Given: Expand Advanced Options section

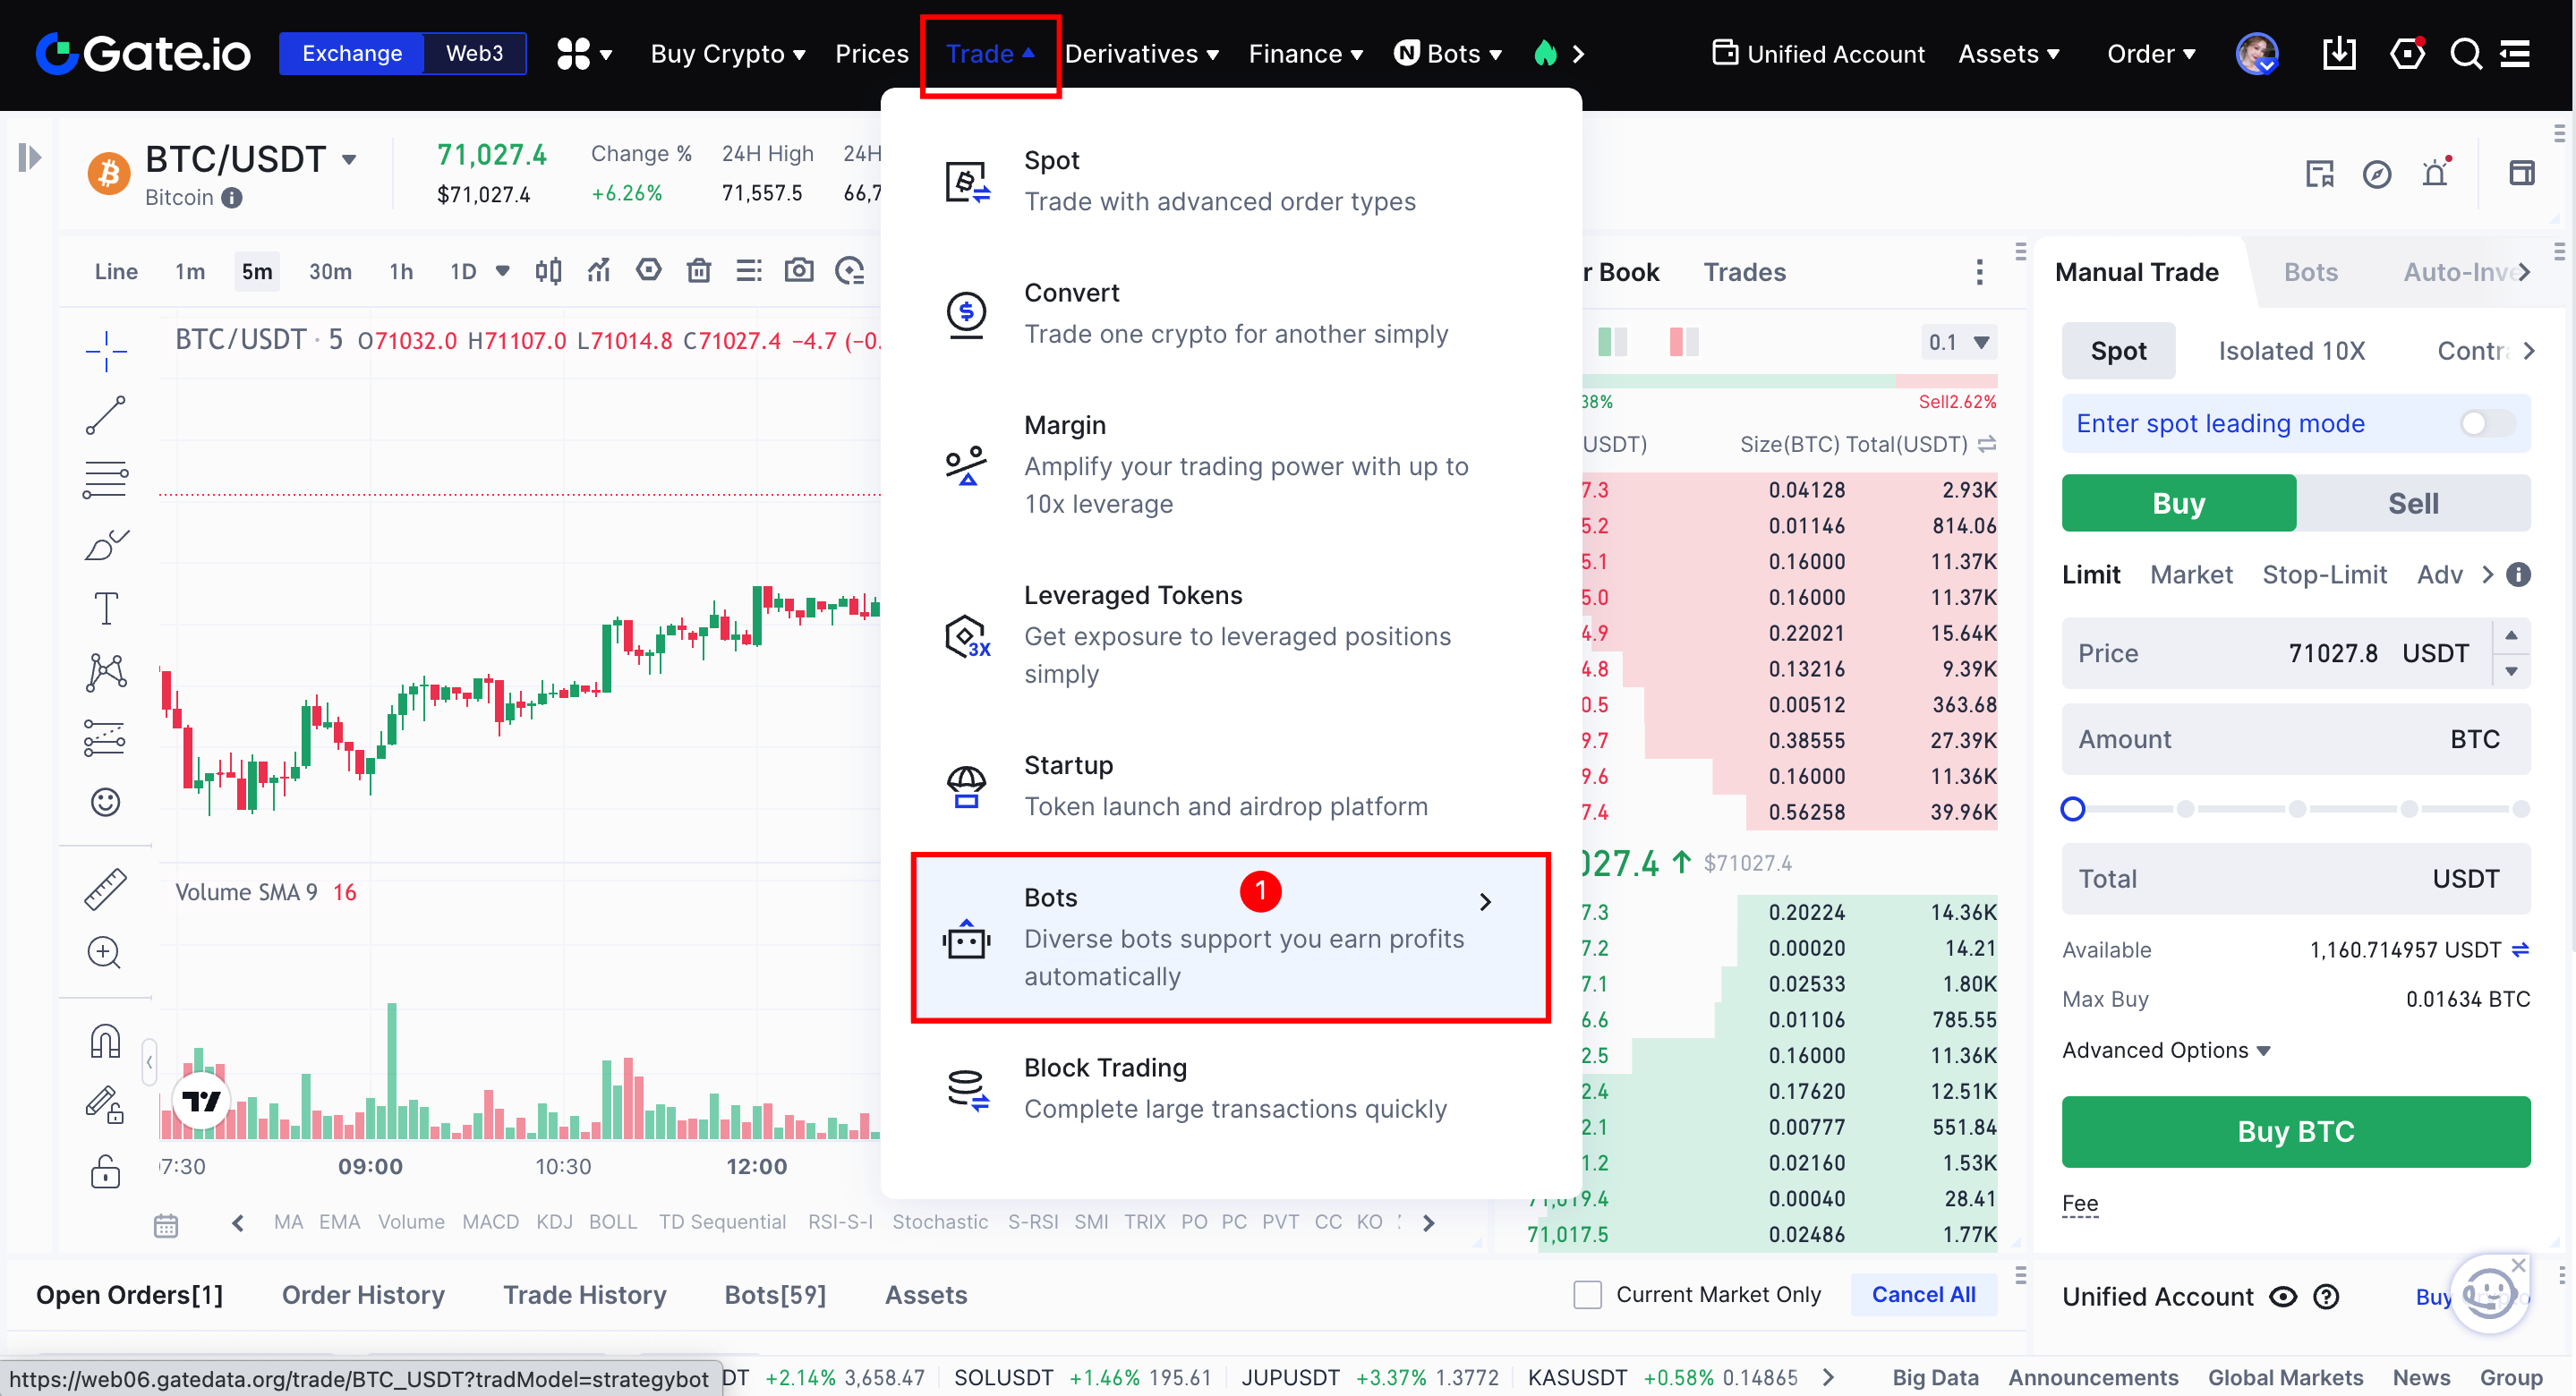Looking at the screenshot, I should [2166, 1050].
